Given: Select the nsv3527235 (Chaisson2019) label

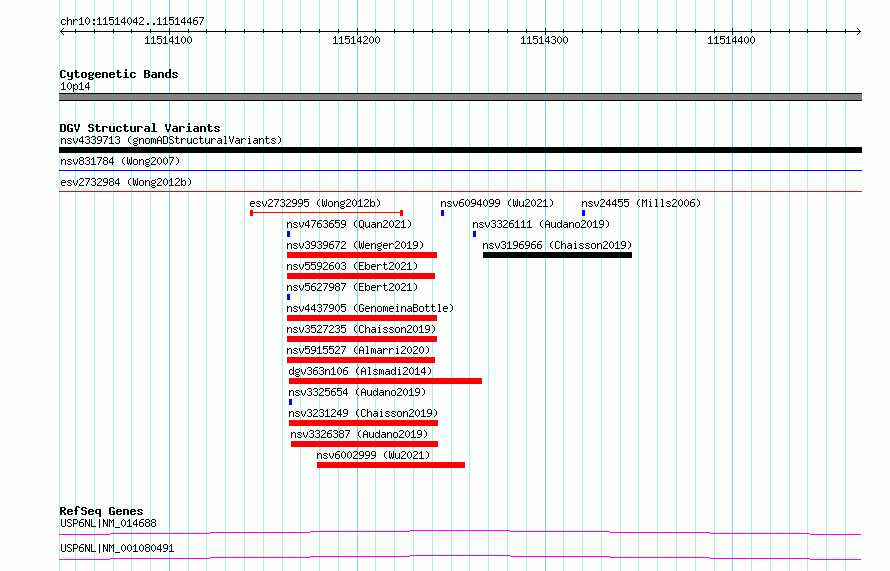Looking at the screenshot, I should tap(361, 329).
